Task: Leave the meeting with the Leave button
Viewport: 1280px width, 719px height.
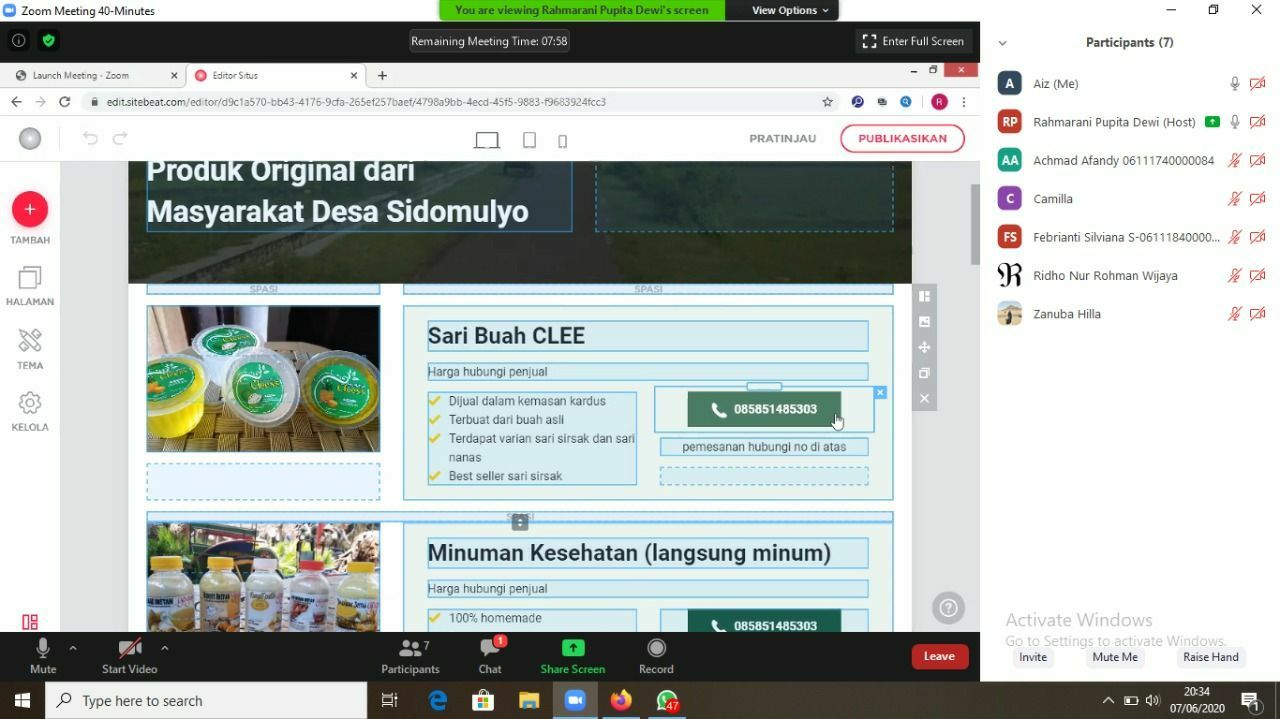Action: (x=939, y=656)
